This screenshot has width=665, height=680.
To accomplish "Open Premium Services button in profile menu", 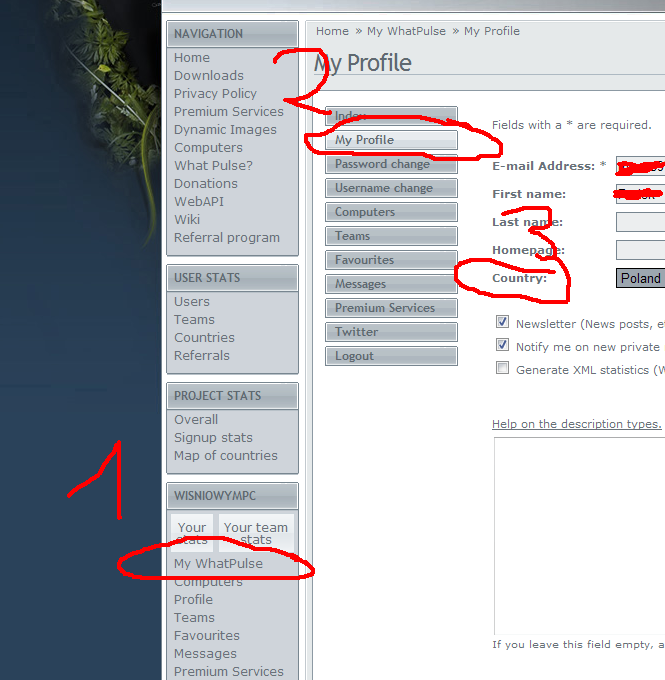I will (391, 308).
